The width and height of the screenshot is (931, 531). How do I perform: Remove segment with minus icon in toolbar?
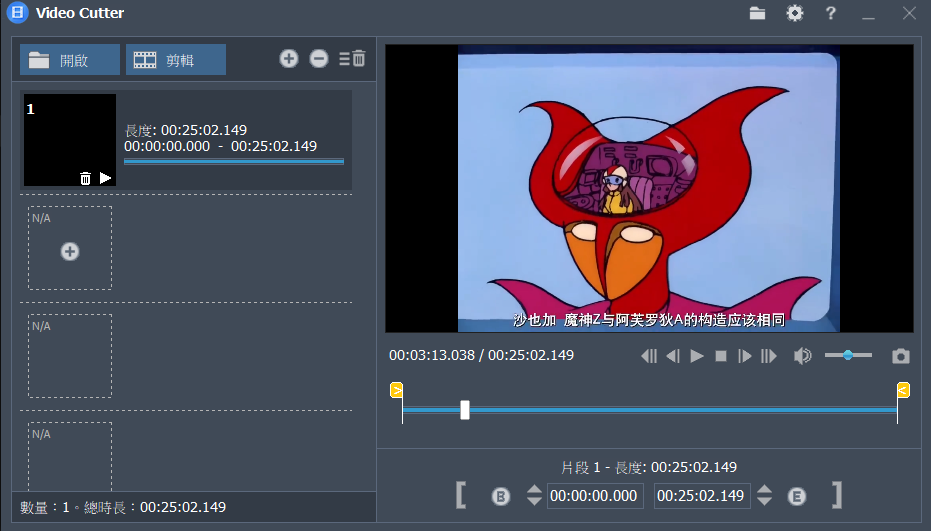319,59
